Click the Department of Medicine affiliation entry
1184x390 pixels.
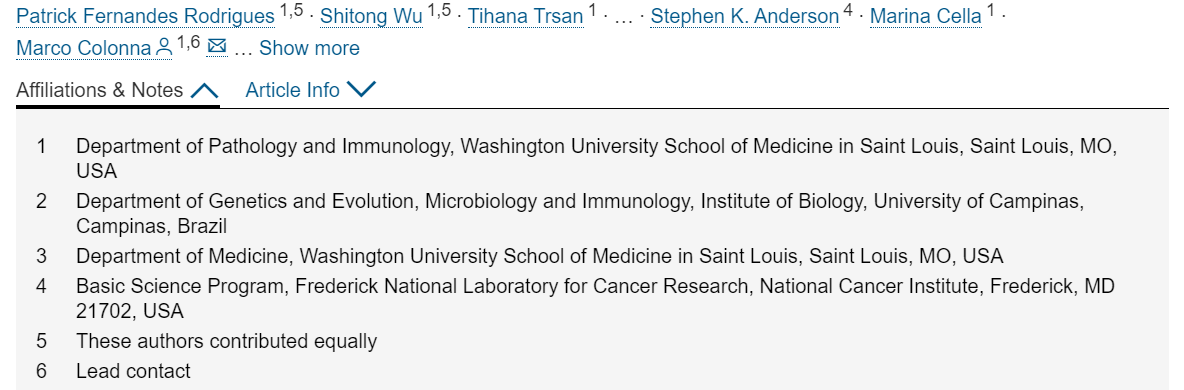[539, 256]
